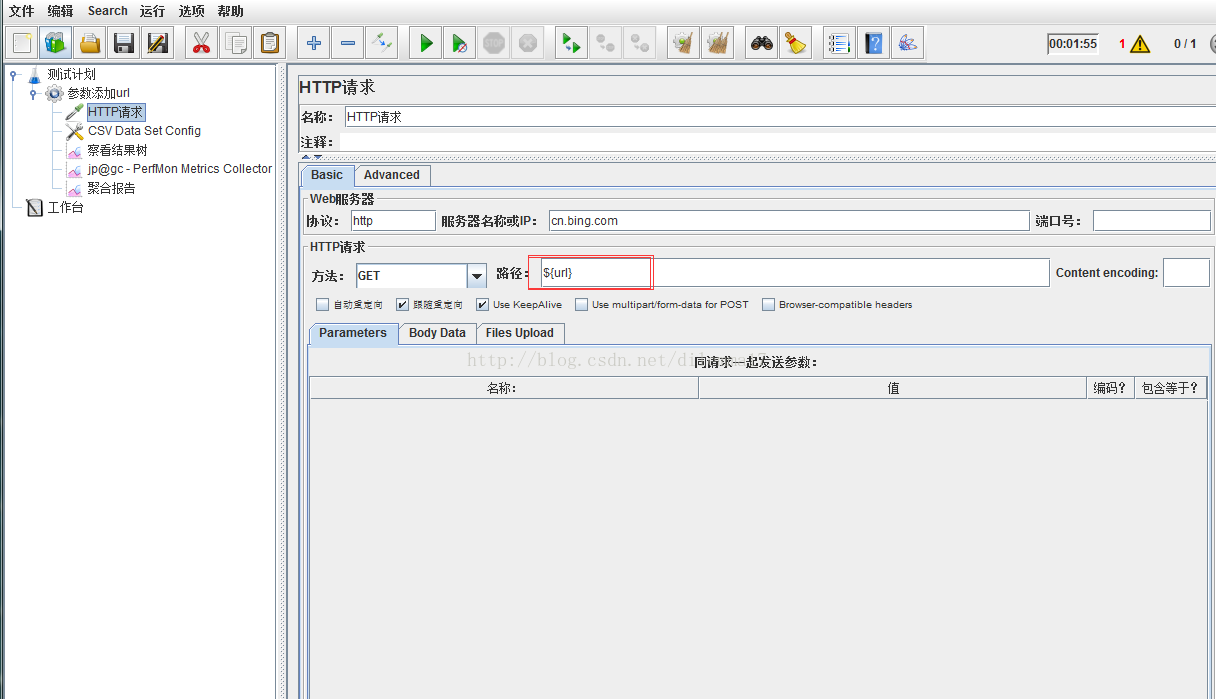Image resolution: width=1216 pixels, height=699 pixels.
Task: Select 测试计划 in the tree
Action: 72,74
